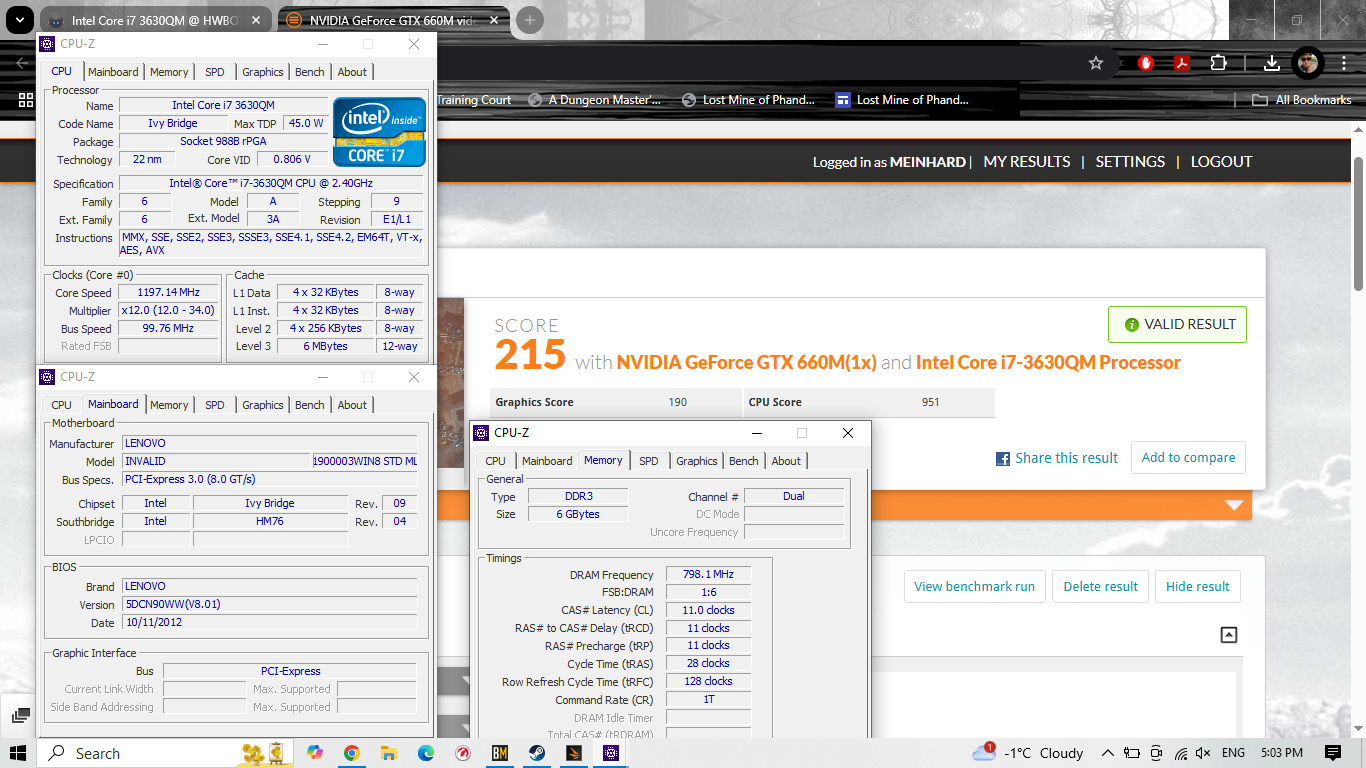
Task: Click the muted volume tray icon
Action: tap(1203, 753)
